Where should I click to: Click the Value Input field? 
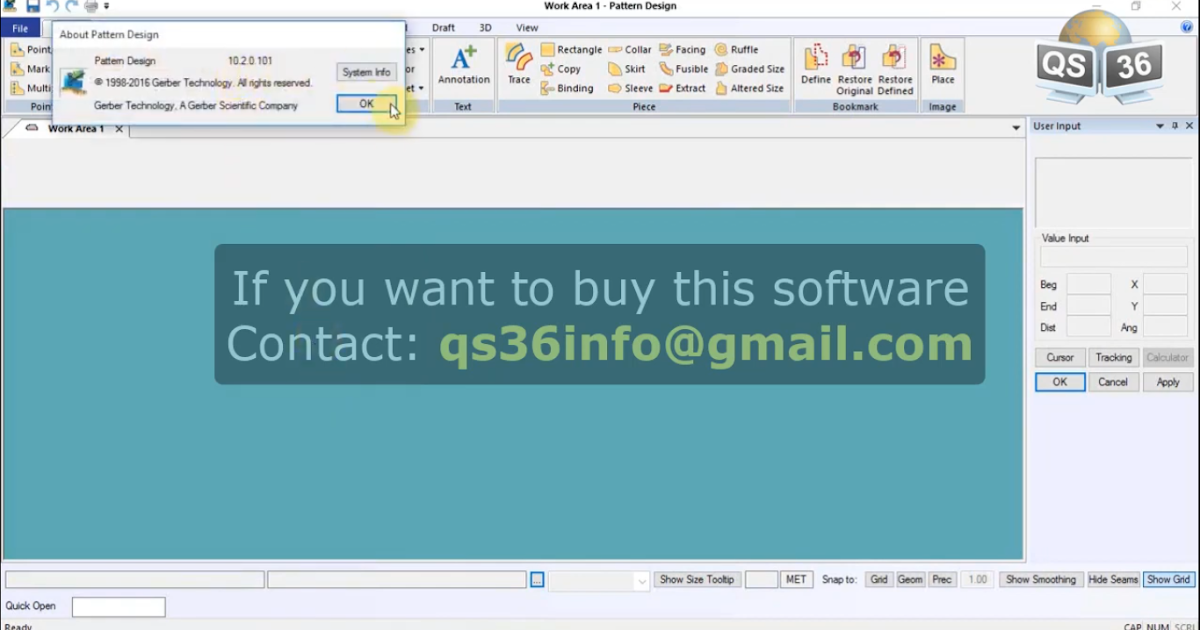click(1114, 257)
